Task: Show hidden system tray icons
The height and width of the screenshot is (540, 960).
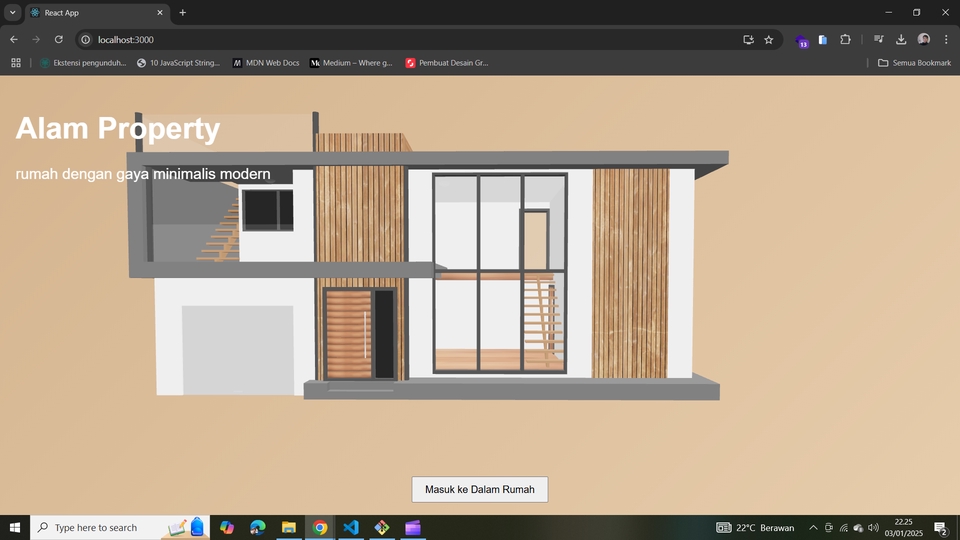Action: point(813,527)
